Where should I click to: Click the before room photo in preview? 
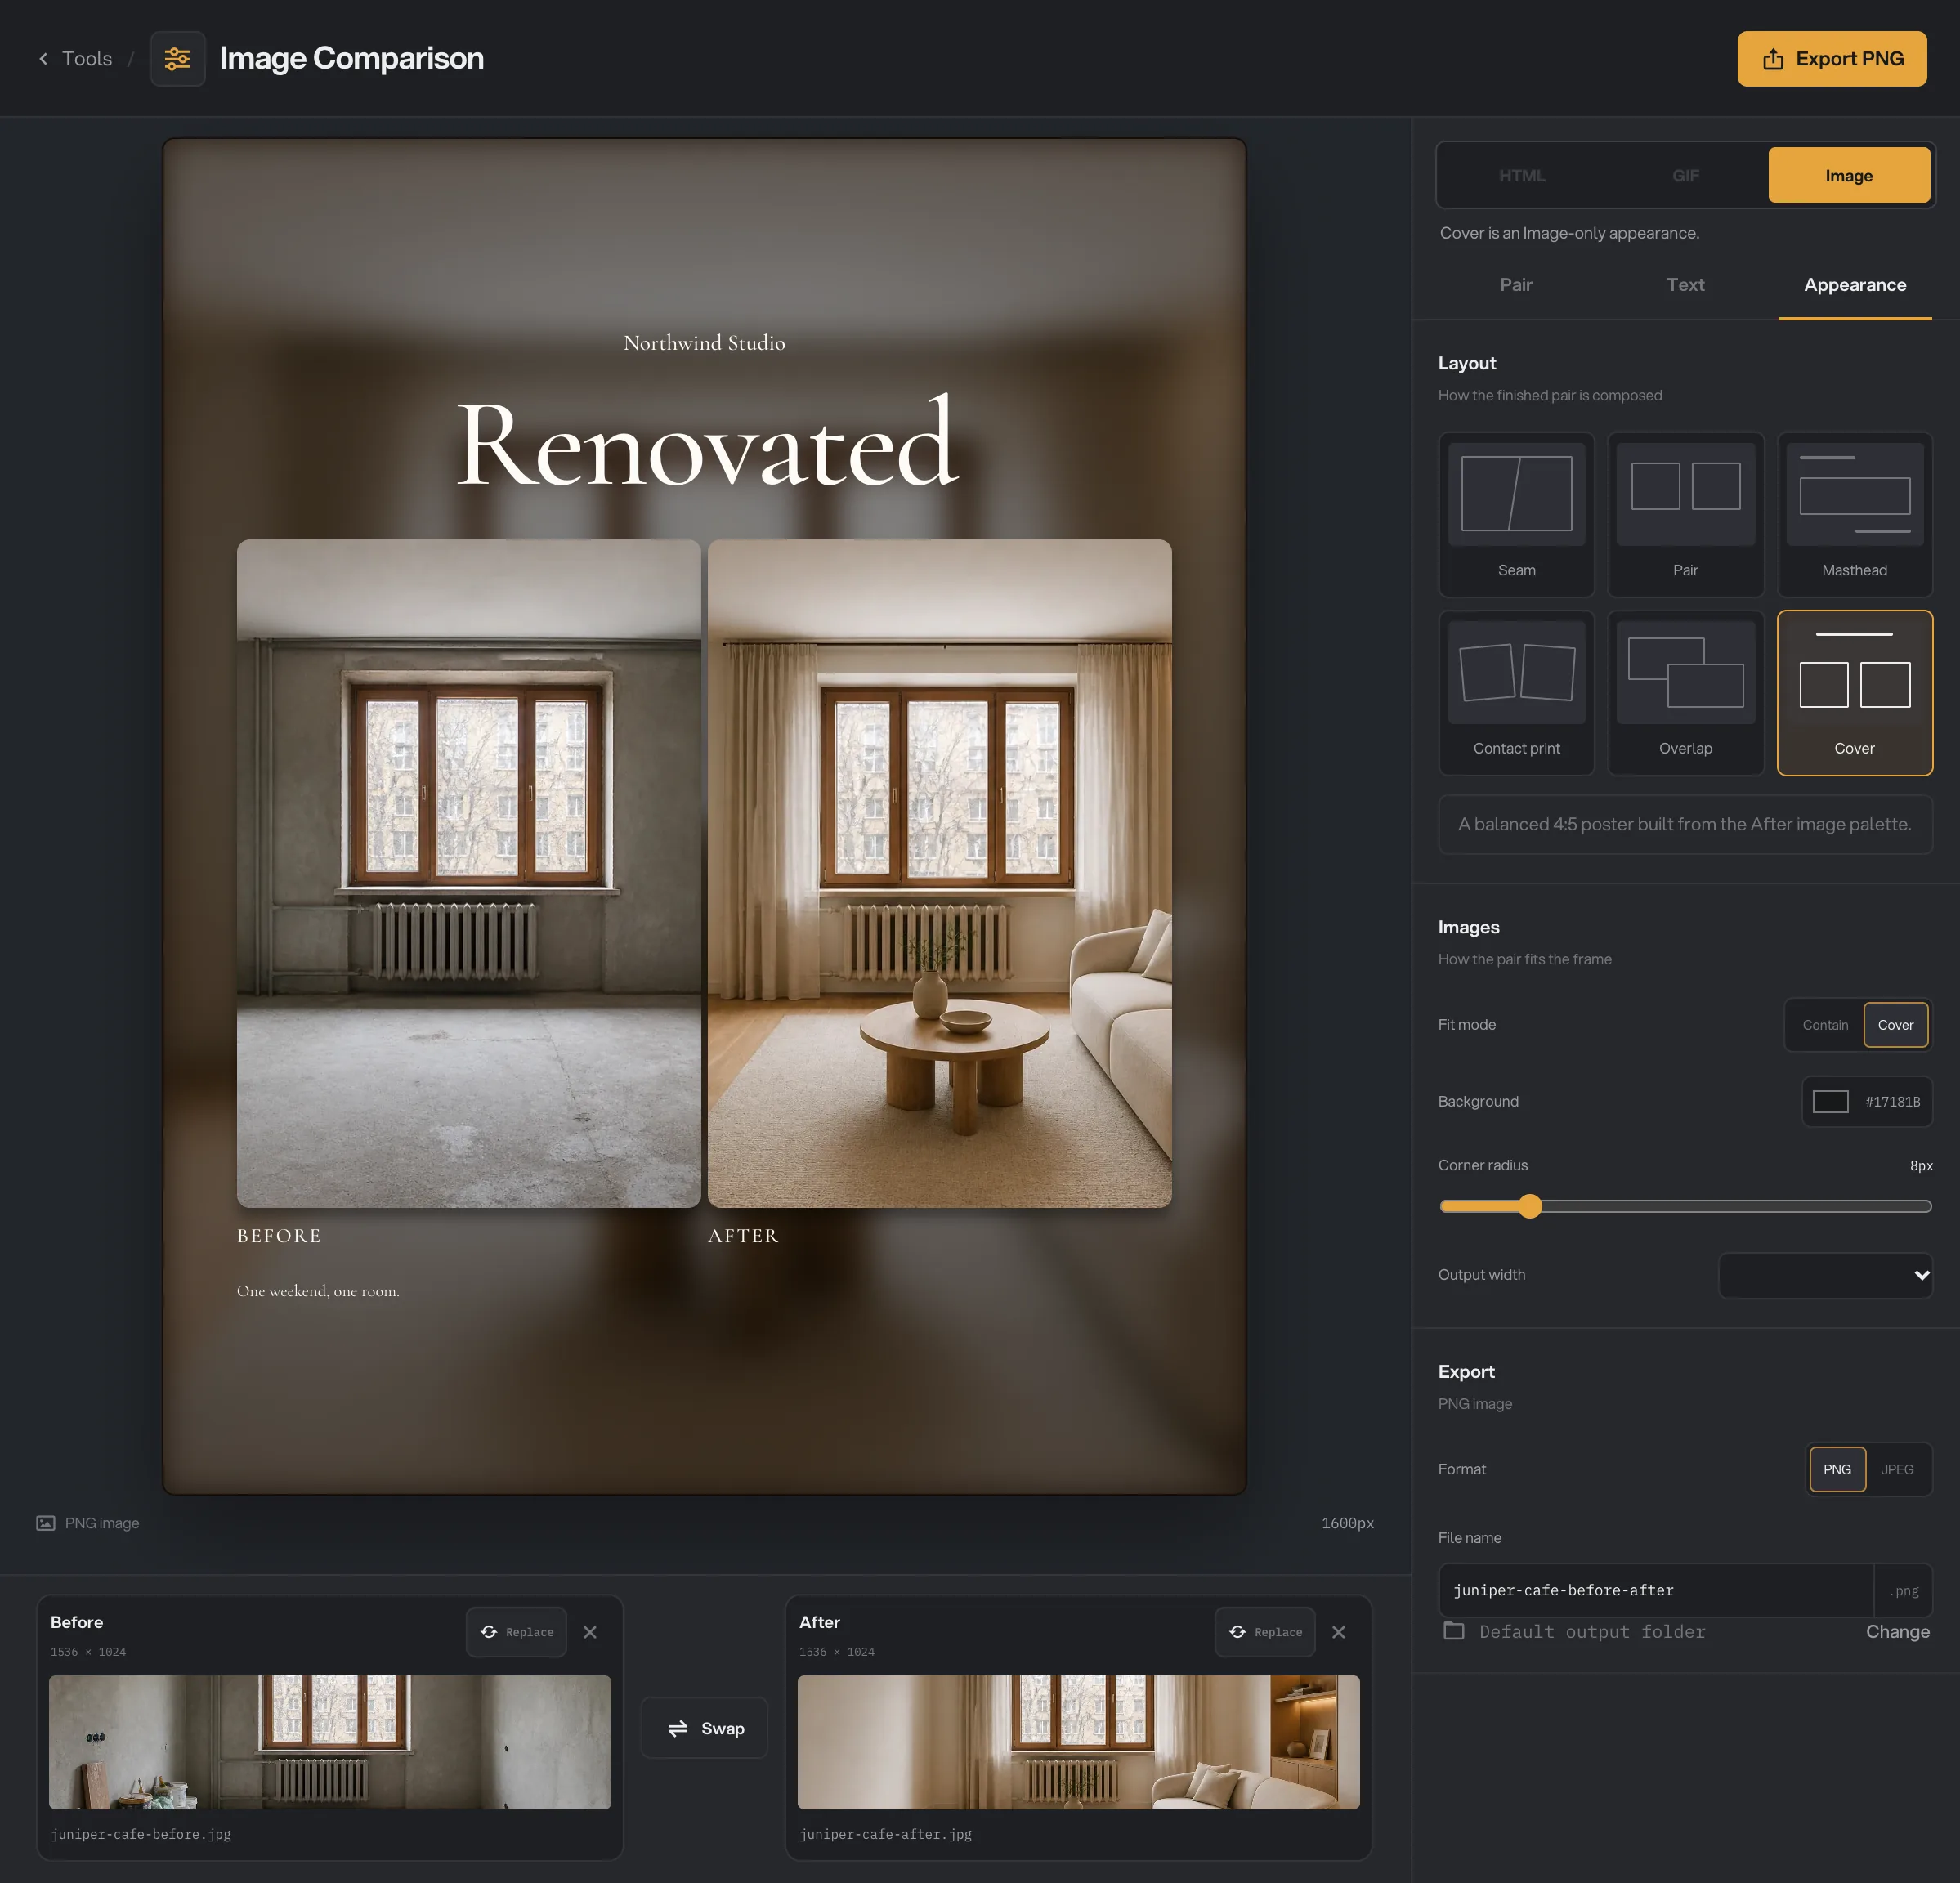pos(469,873)
